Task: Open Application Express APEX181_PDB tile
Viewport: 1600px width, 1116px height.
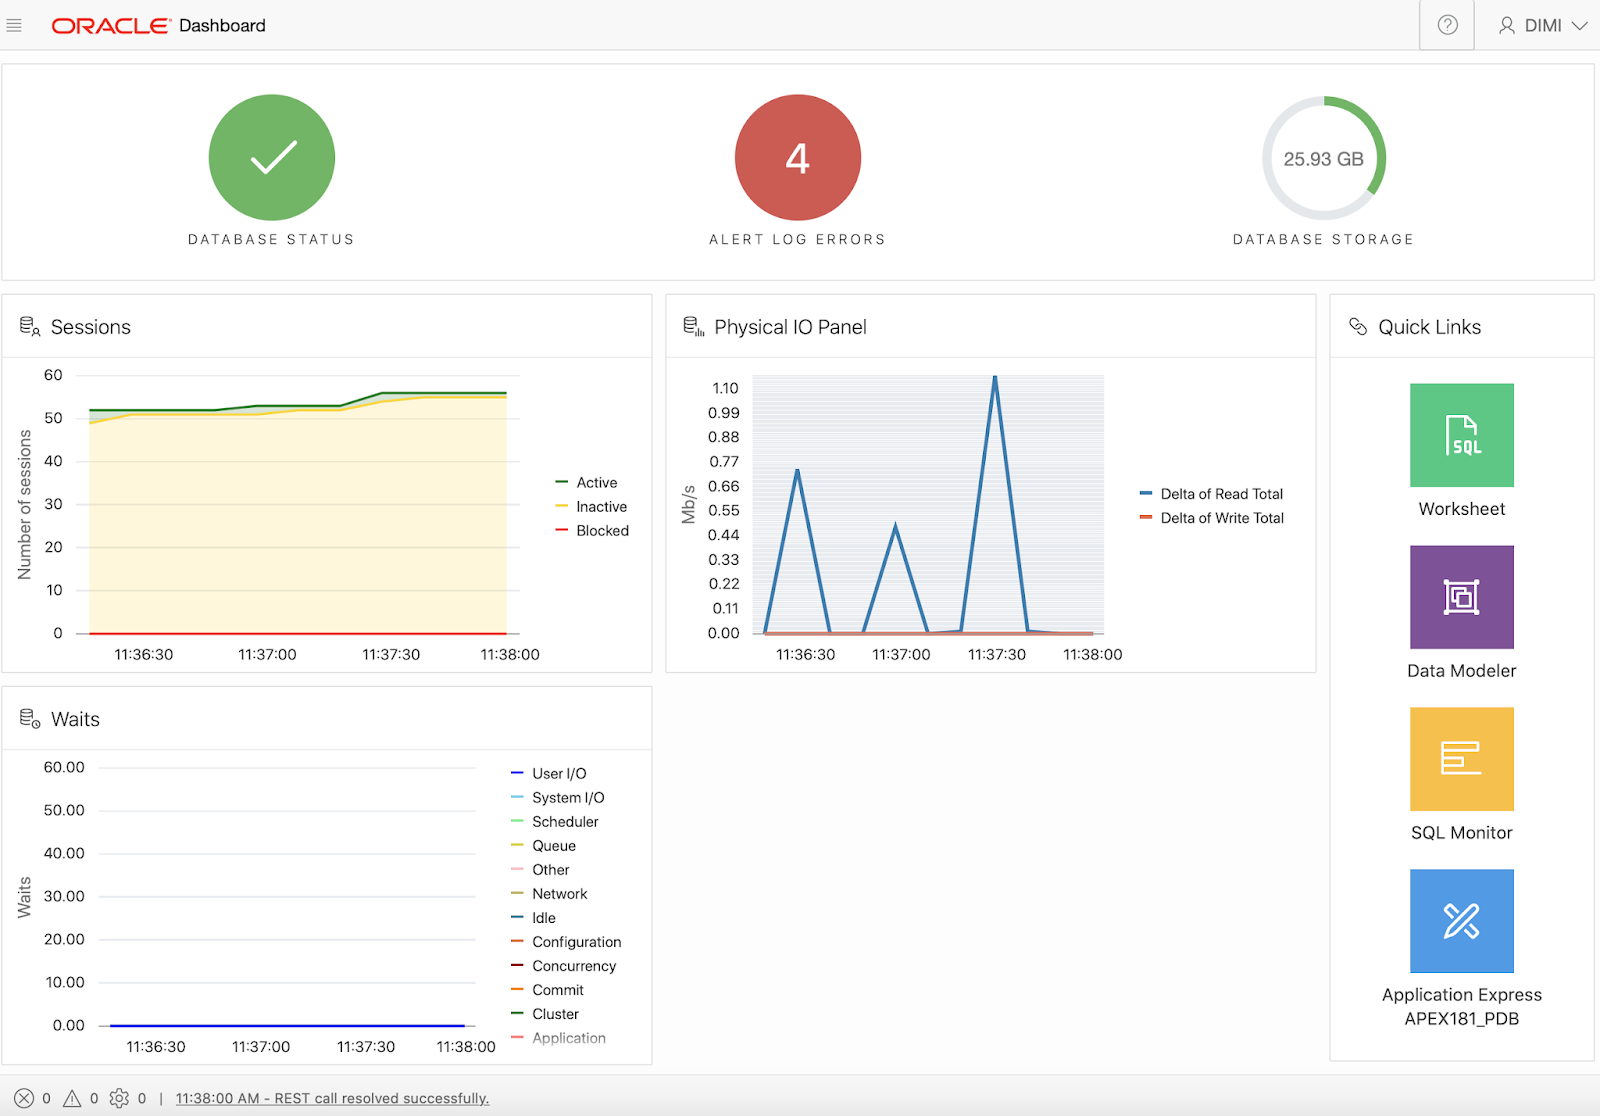Action: coord(1461,921)
